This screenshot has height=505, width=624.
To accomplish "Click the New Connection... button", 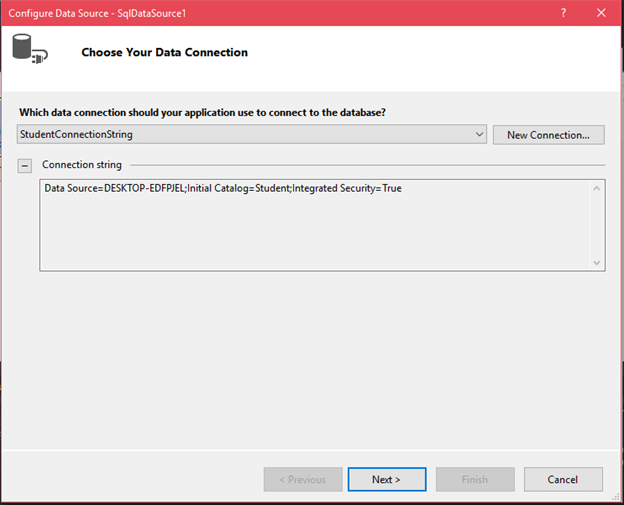I will [548, 135].
